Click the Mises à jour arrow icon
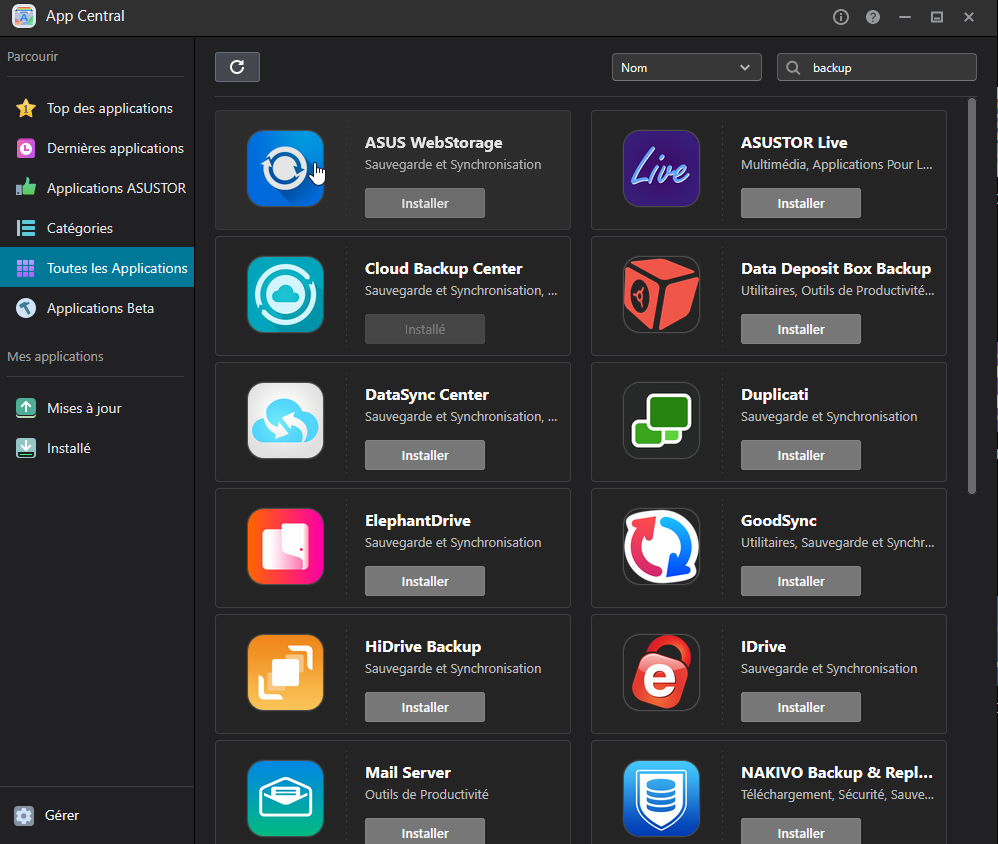 click(x=26, y=408)
